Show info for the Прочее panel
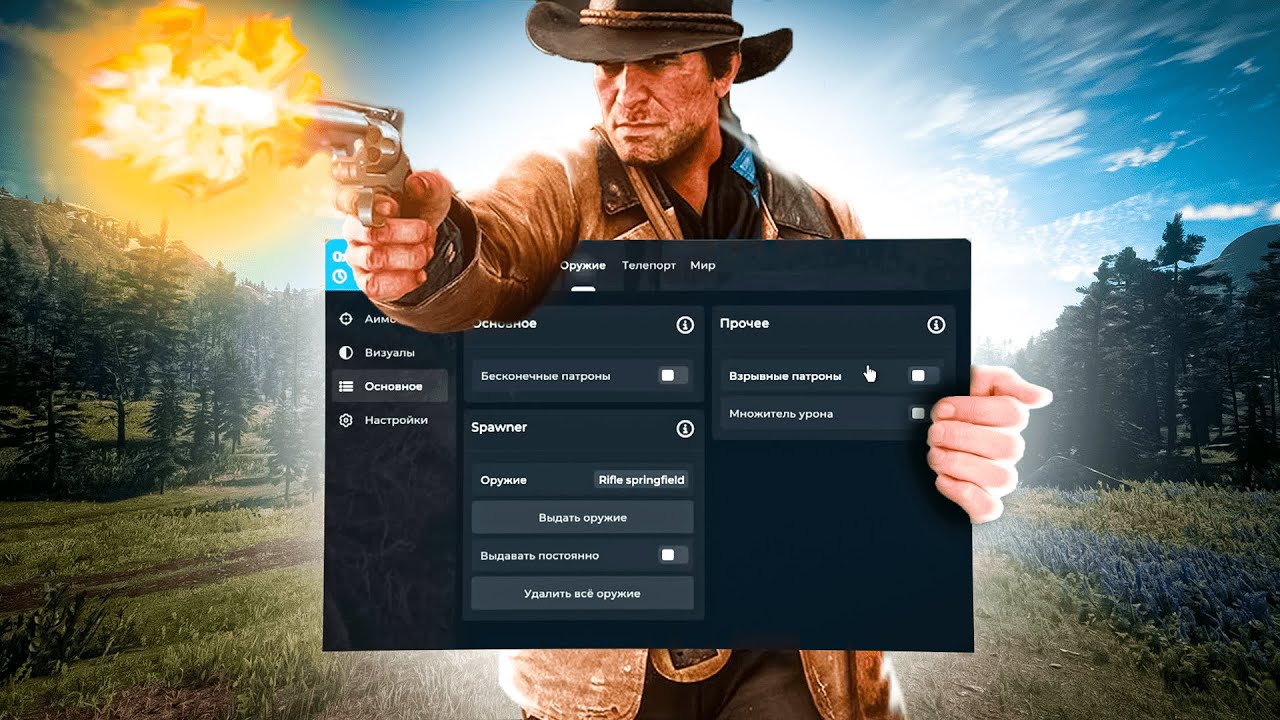 point(936,325)
